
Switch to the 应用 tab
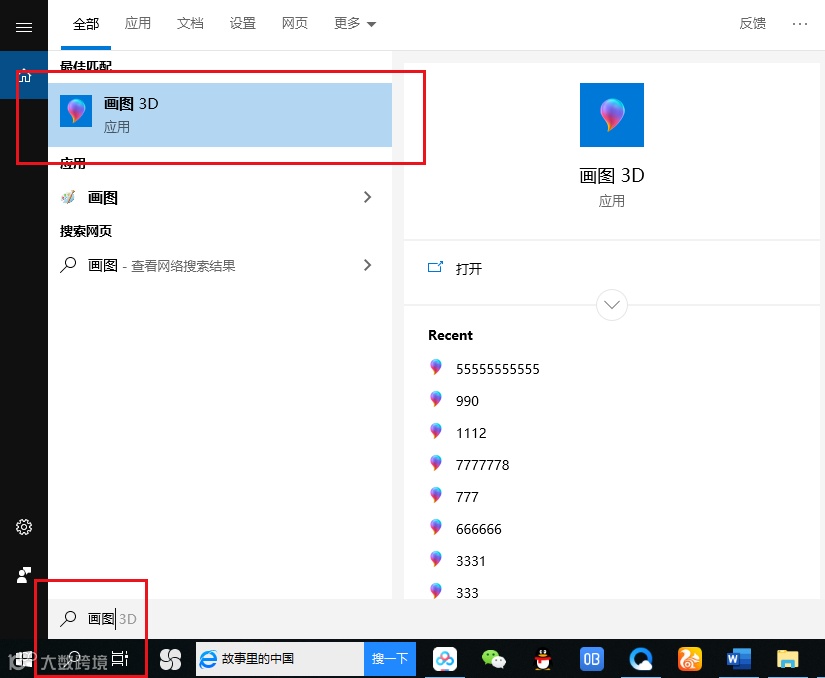click(x=138, y=24)
